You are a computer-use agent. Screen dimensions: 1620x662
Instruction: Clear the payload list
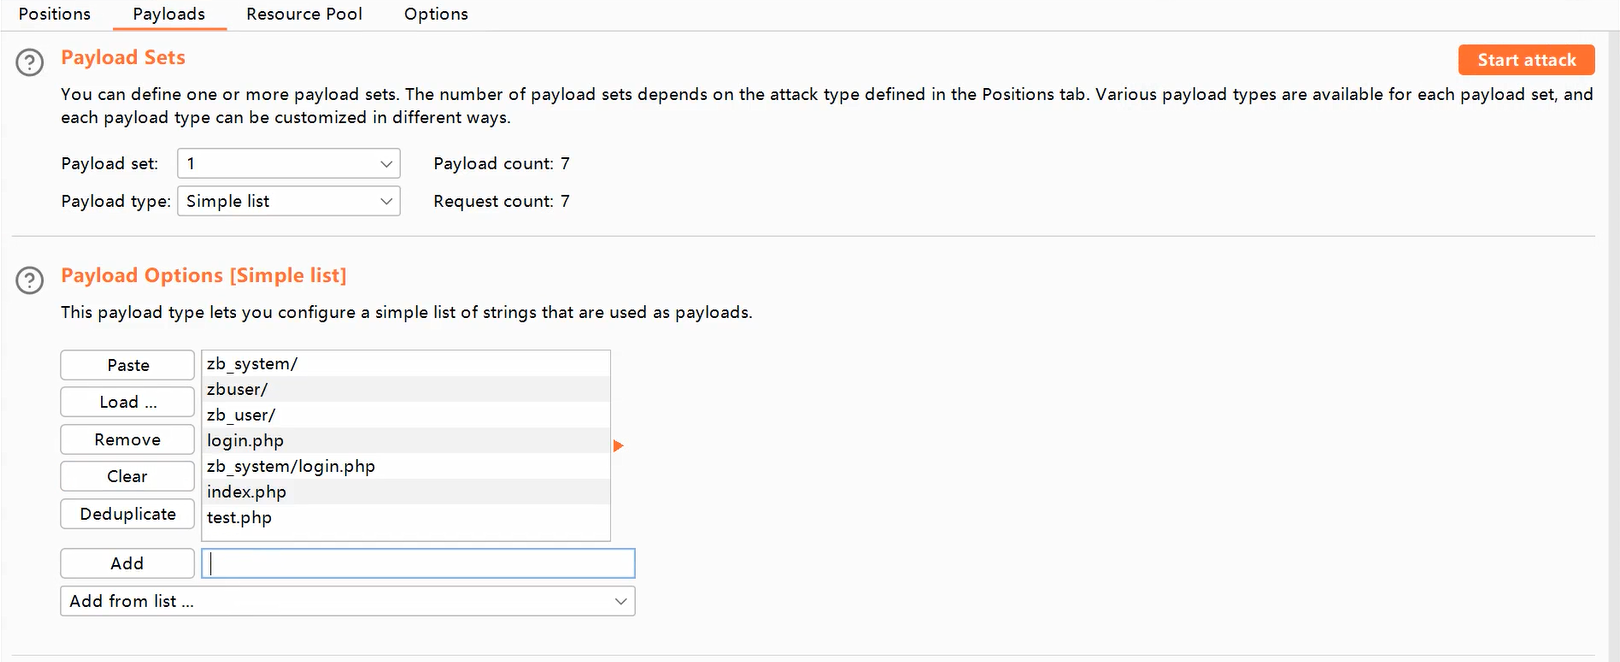click(x=128, y=476)
